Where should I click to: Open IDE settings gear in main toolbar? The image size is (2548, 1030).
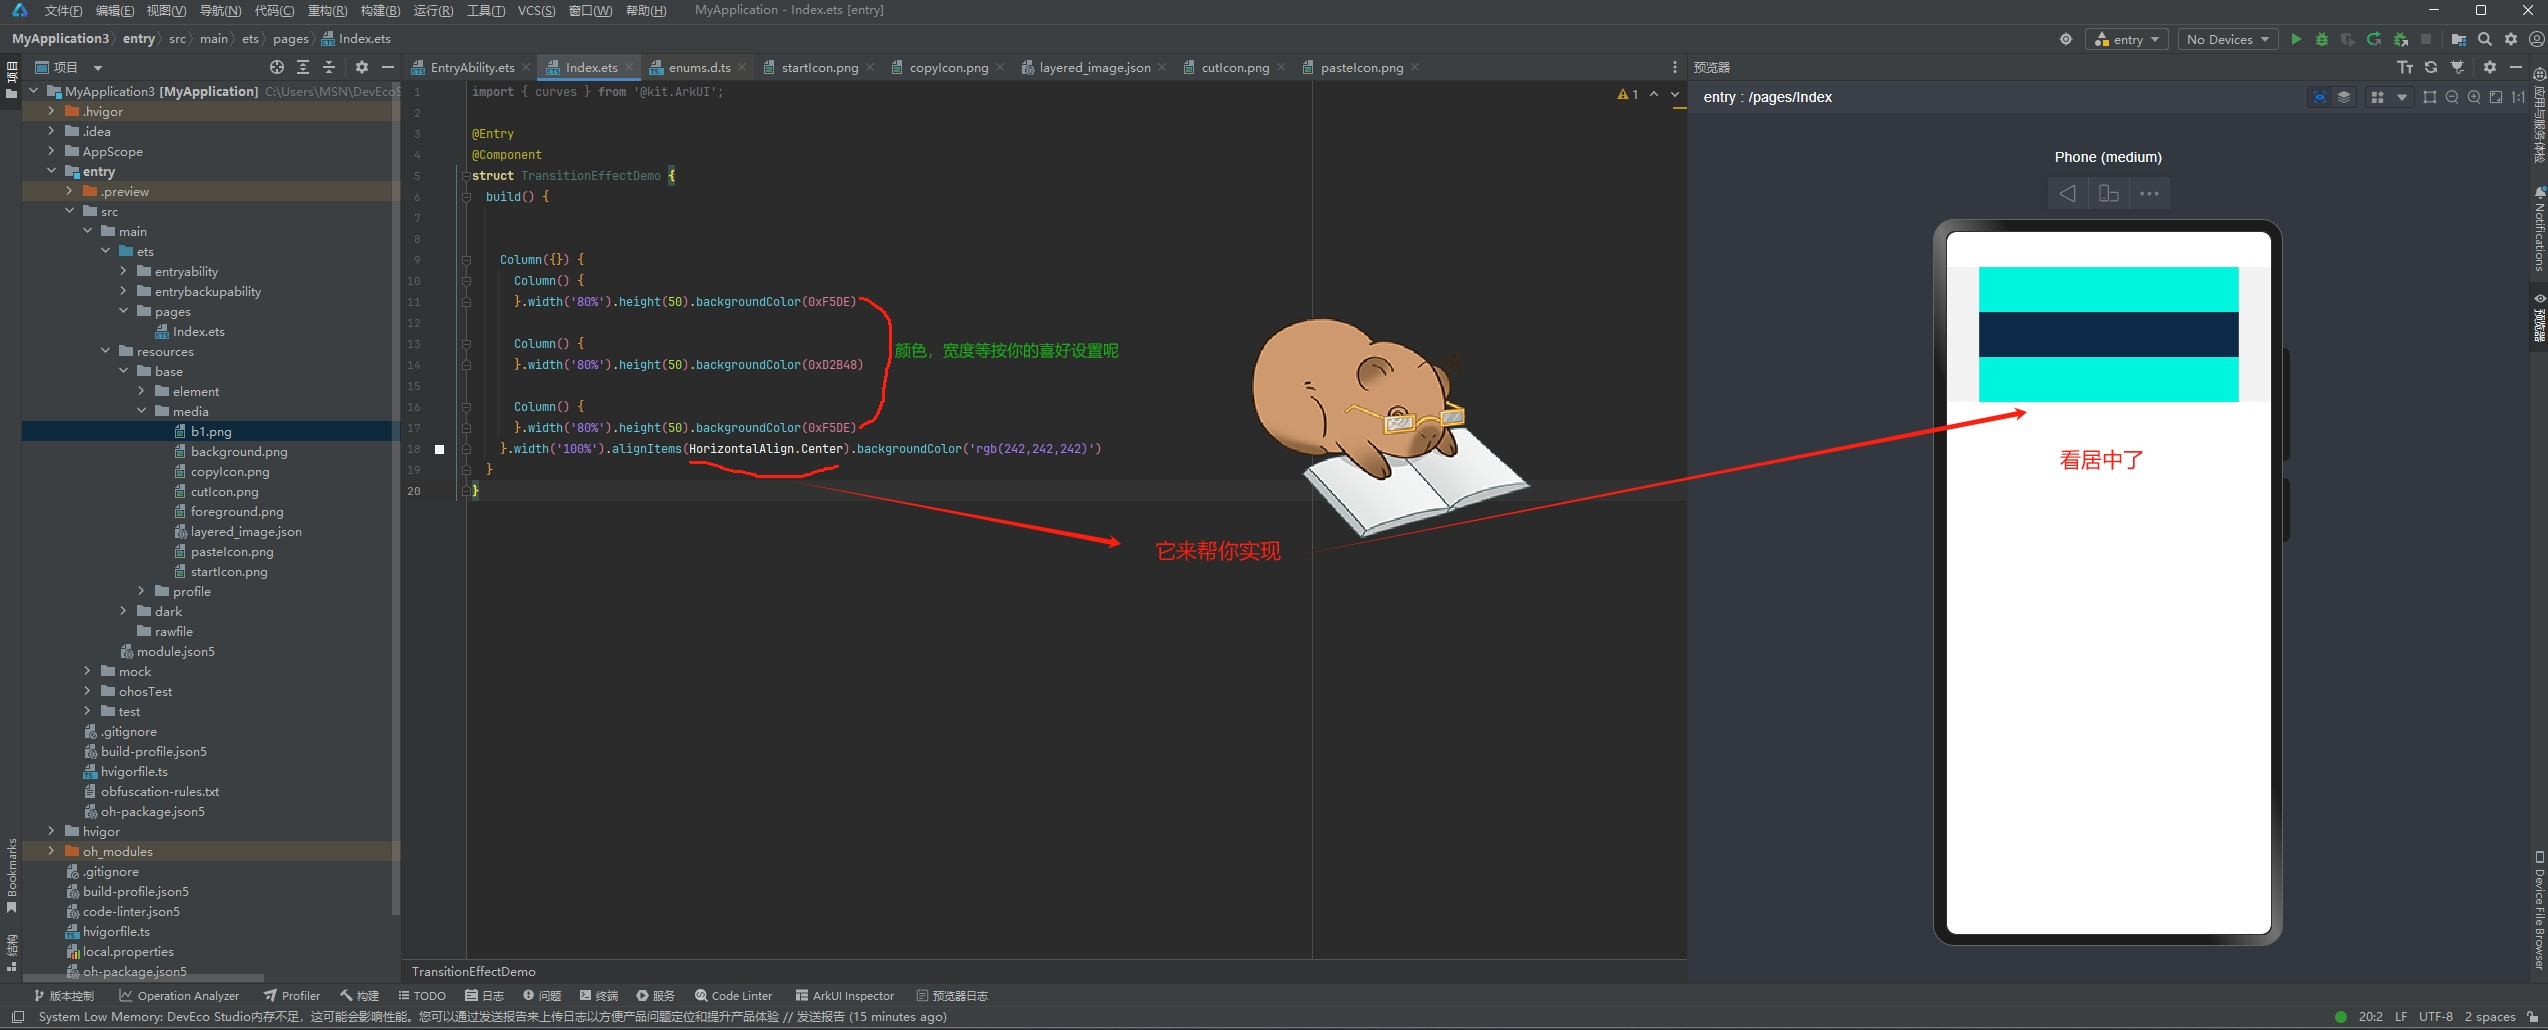tap(2511, 39)
